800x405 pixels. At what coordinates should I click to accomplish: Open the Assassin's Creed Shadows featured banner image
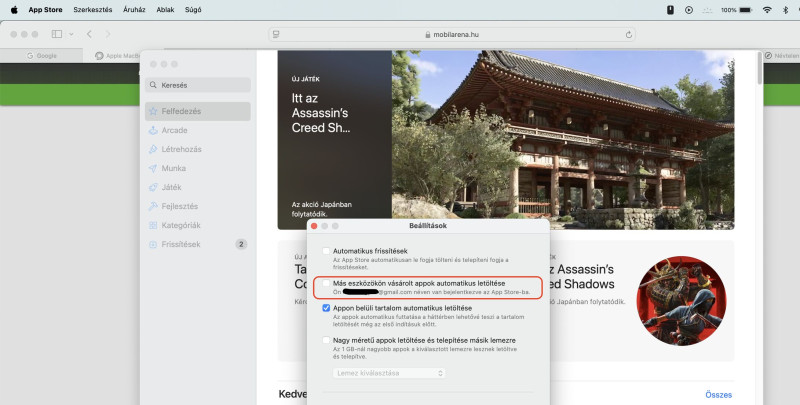(x=563, y=140)
